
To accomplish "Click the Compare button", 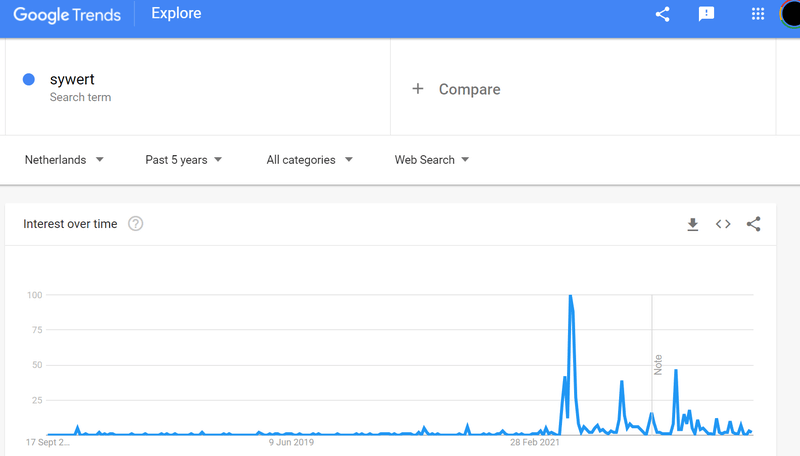I will pos(469,89).
